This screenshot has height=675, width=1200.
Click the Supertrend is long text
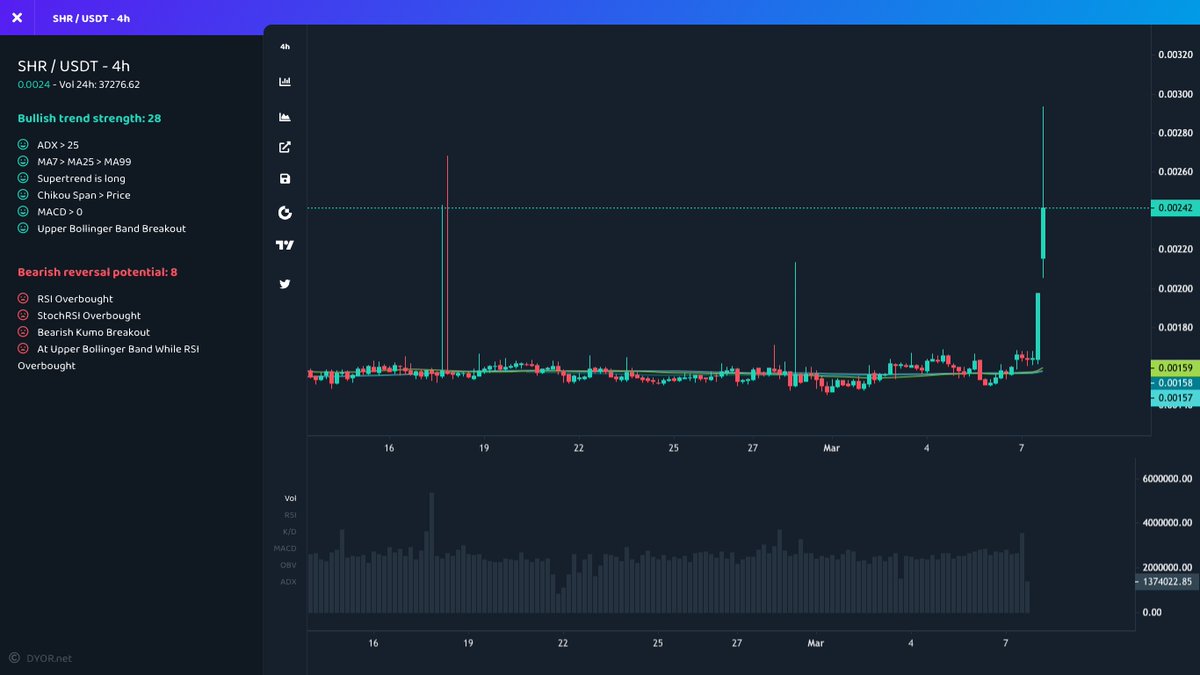(81, 179)
